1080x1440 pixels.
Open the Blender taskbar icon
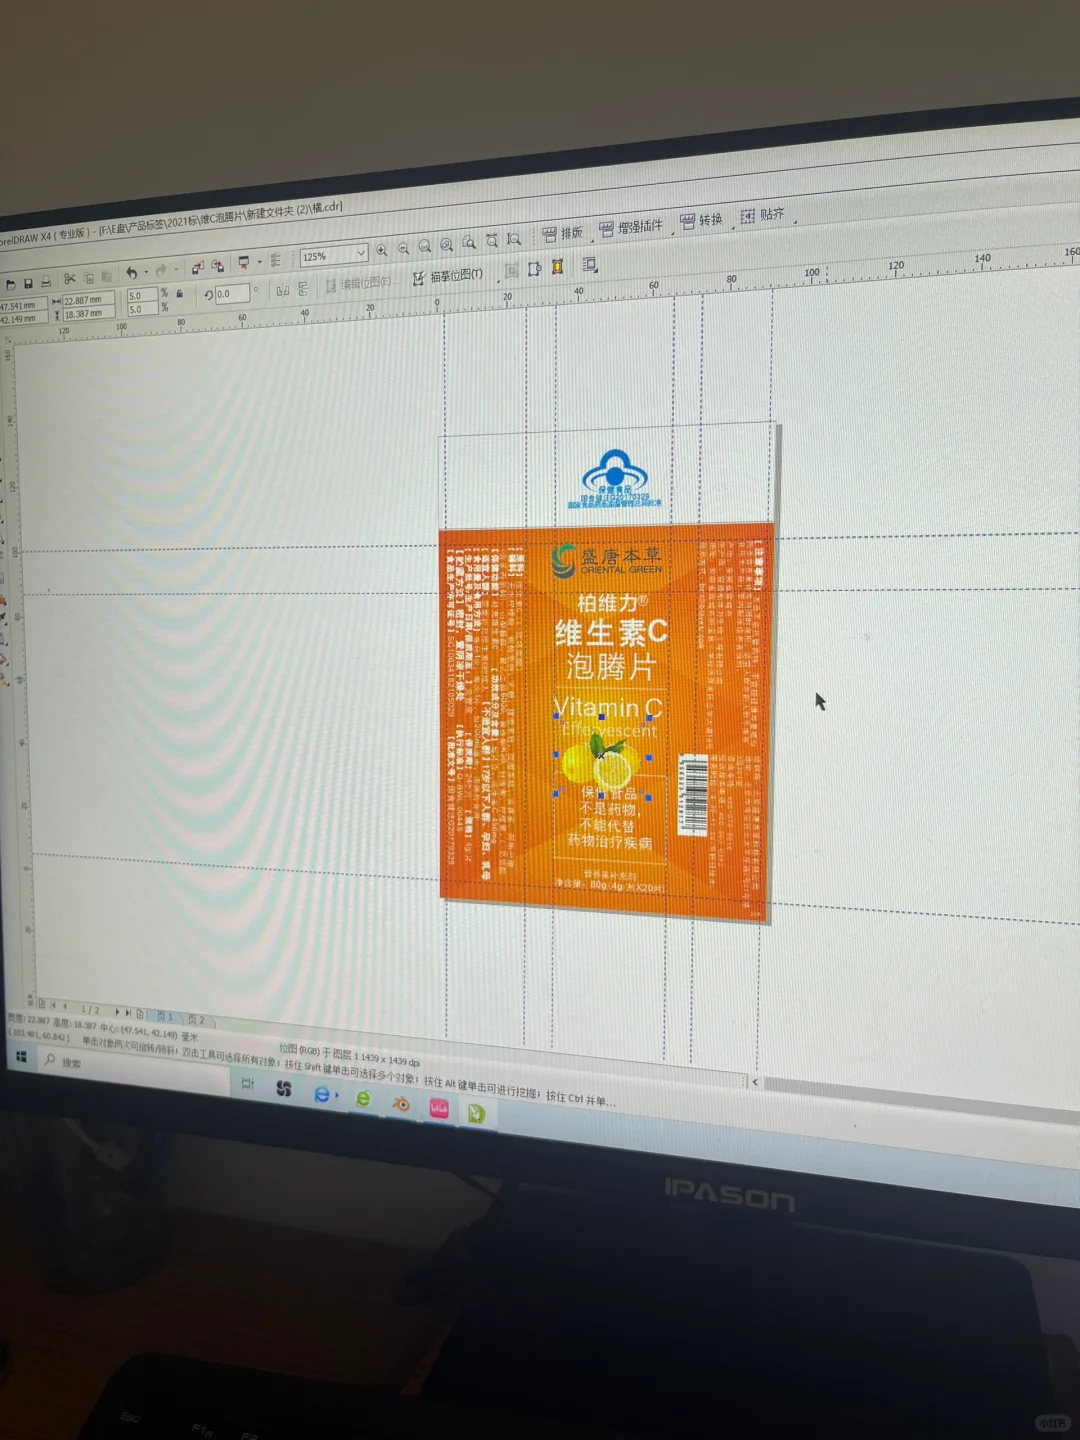[401, 1103]
